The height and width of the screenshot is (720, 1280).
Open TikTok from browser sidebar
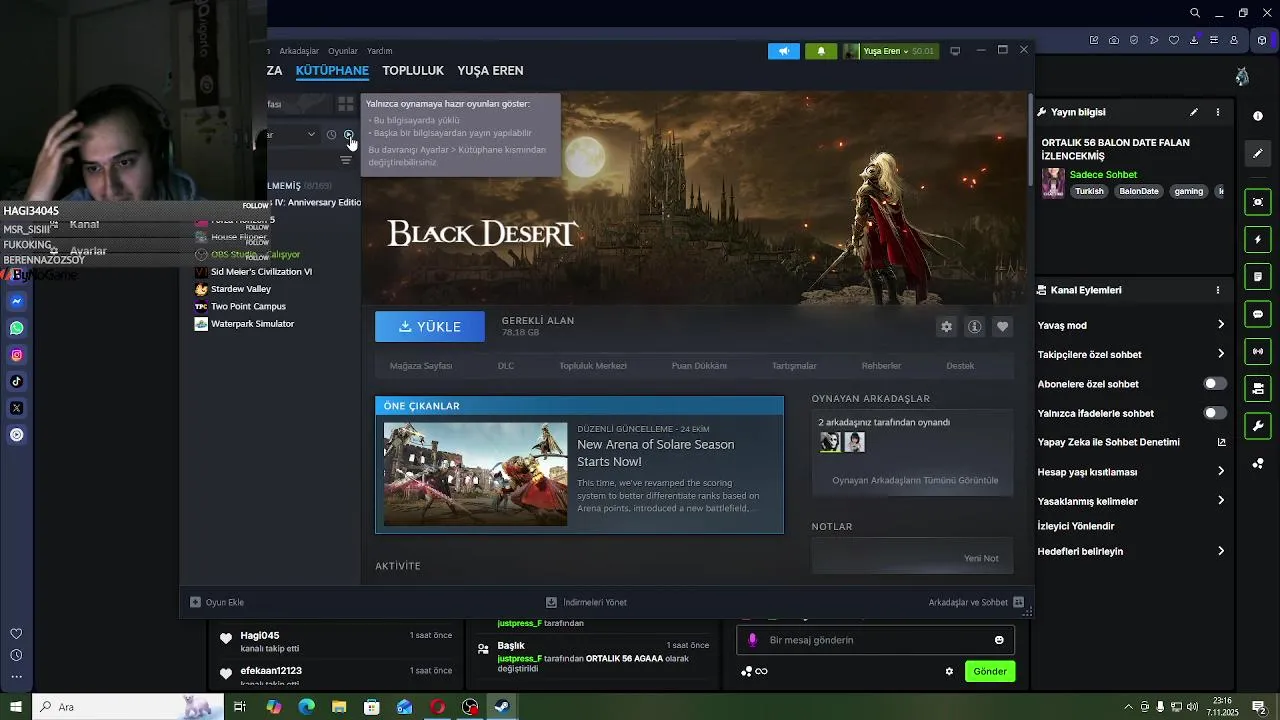tap(17, 381)
